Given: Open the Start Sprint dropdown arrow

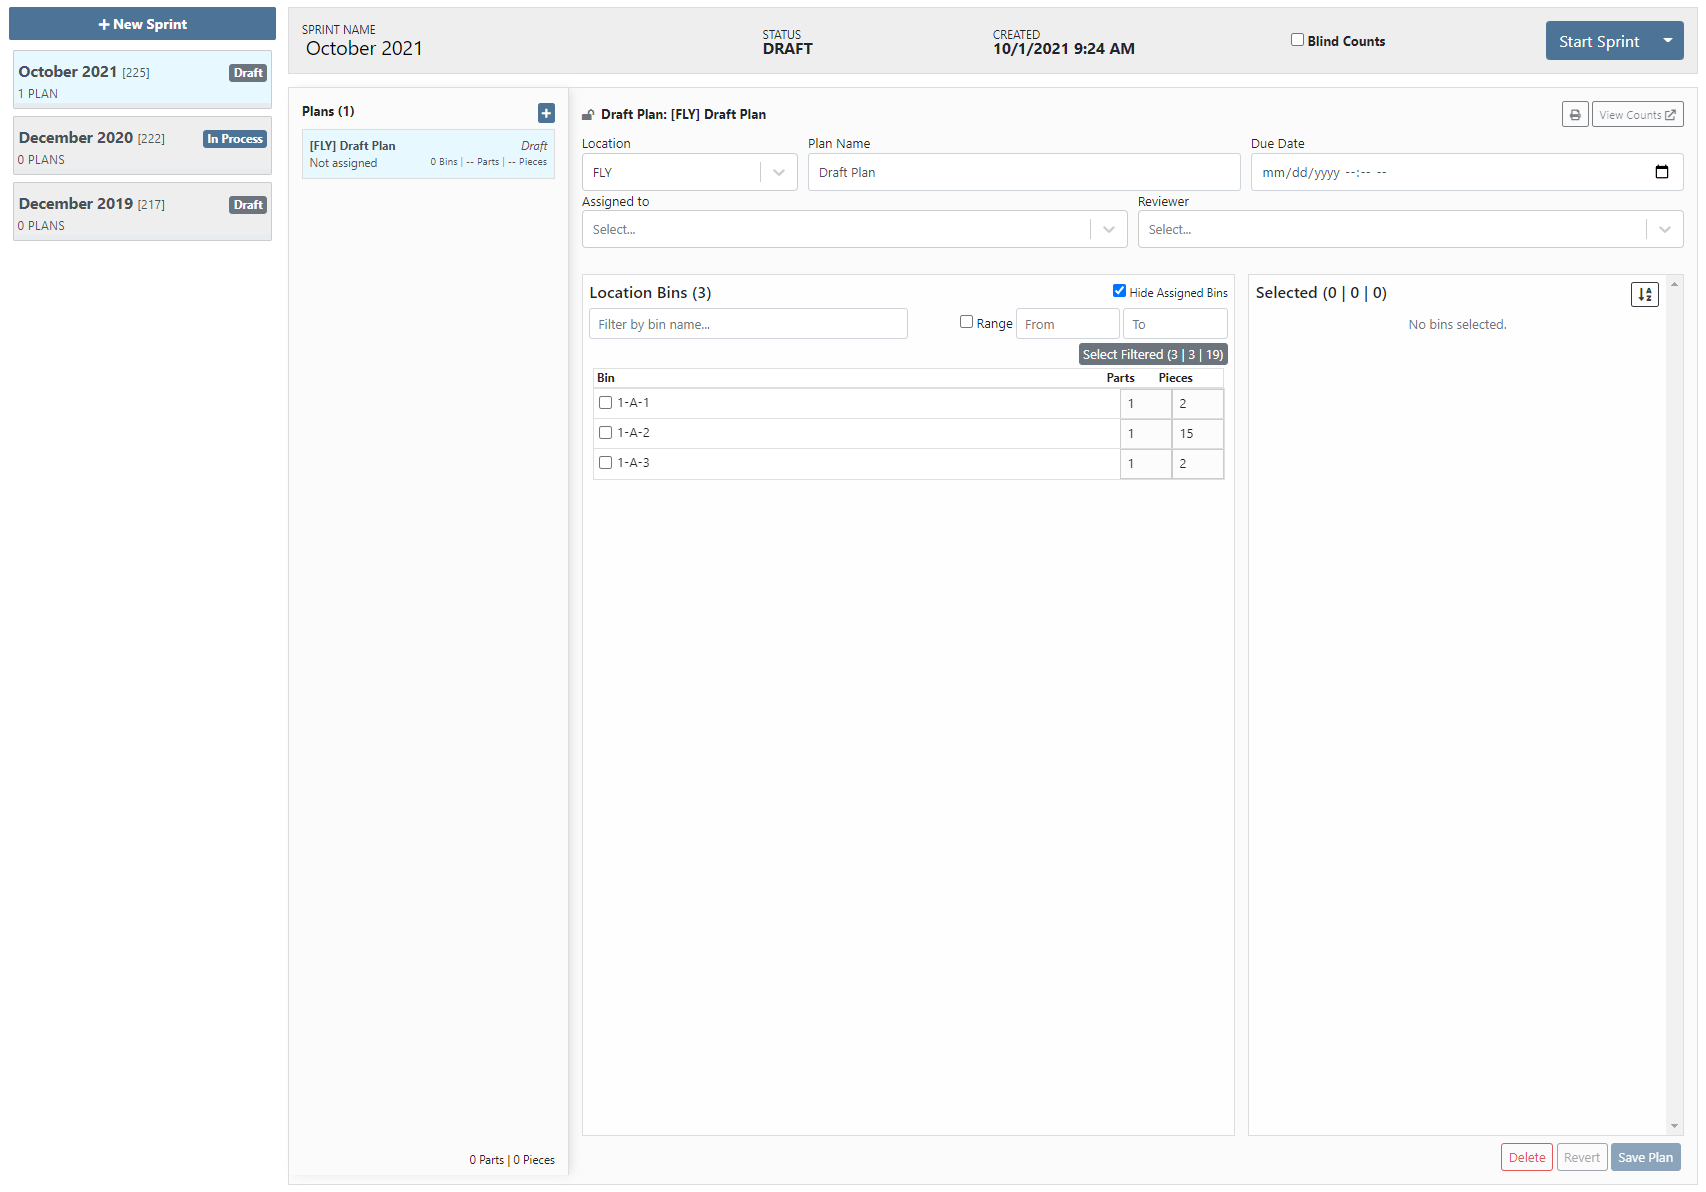Looking at the screenshot, I should tap(1668, 41).
